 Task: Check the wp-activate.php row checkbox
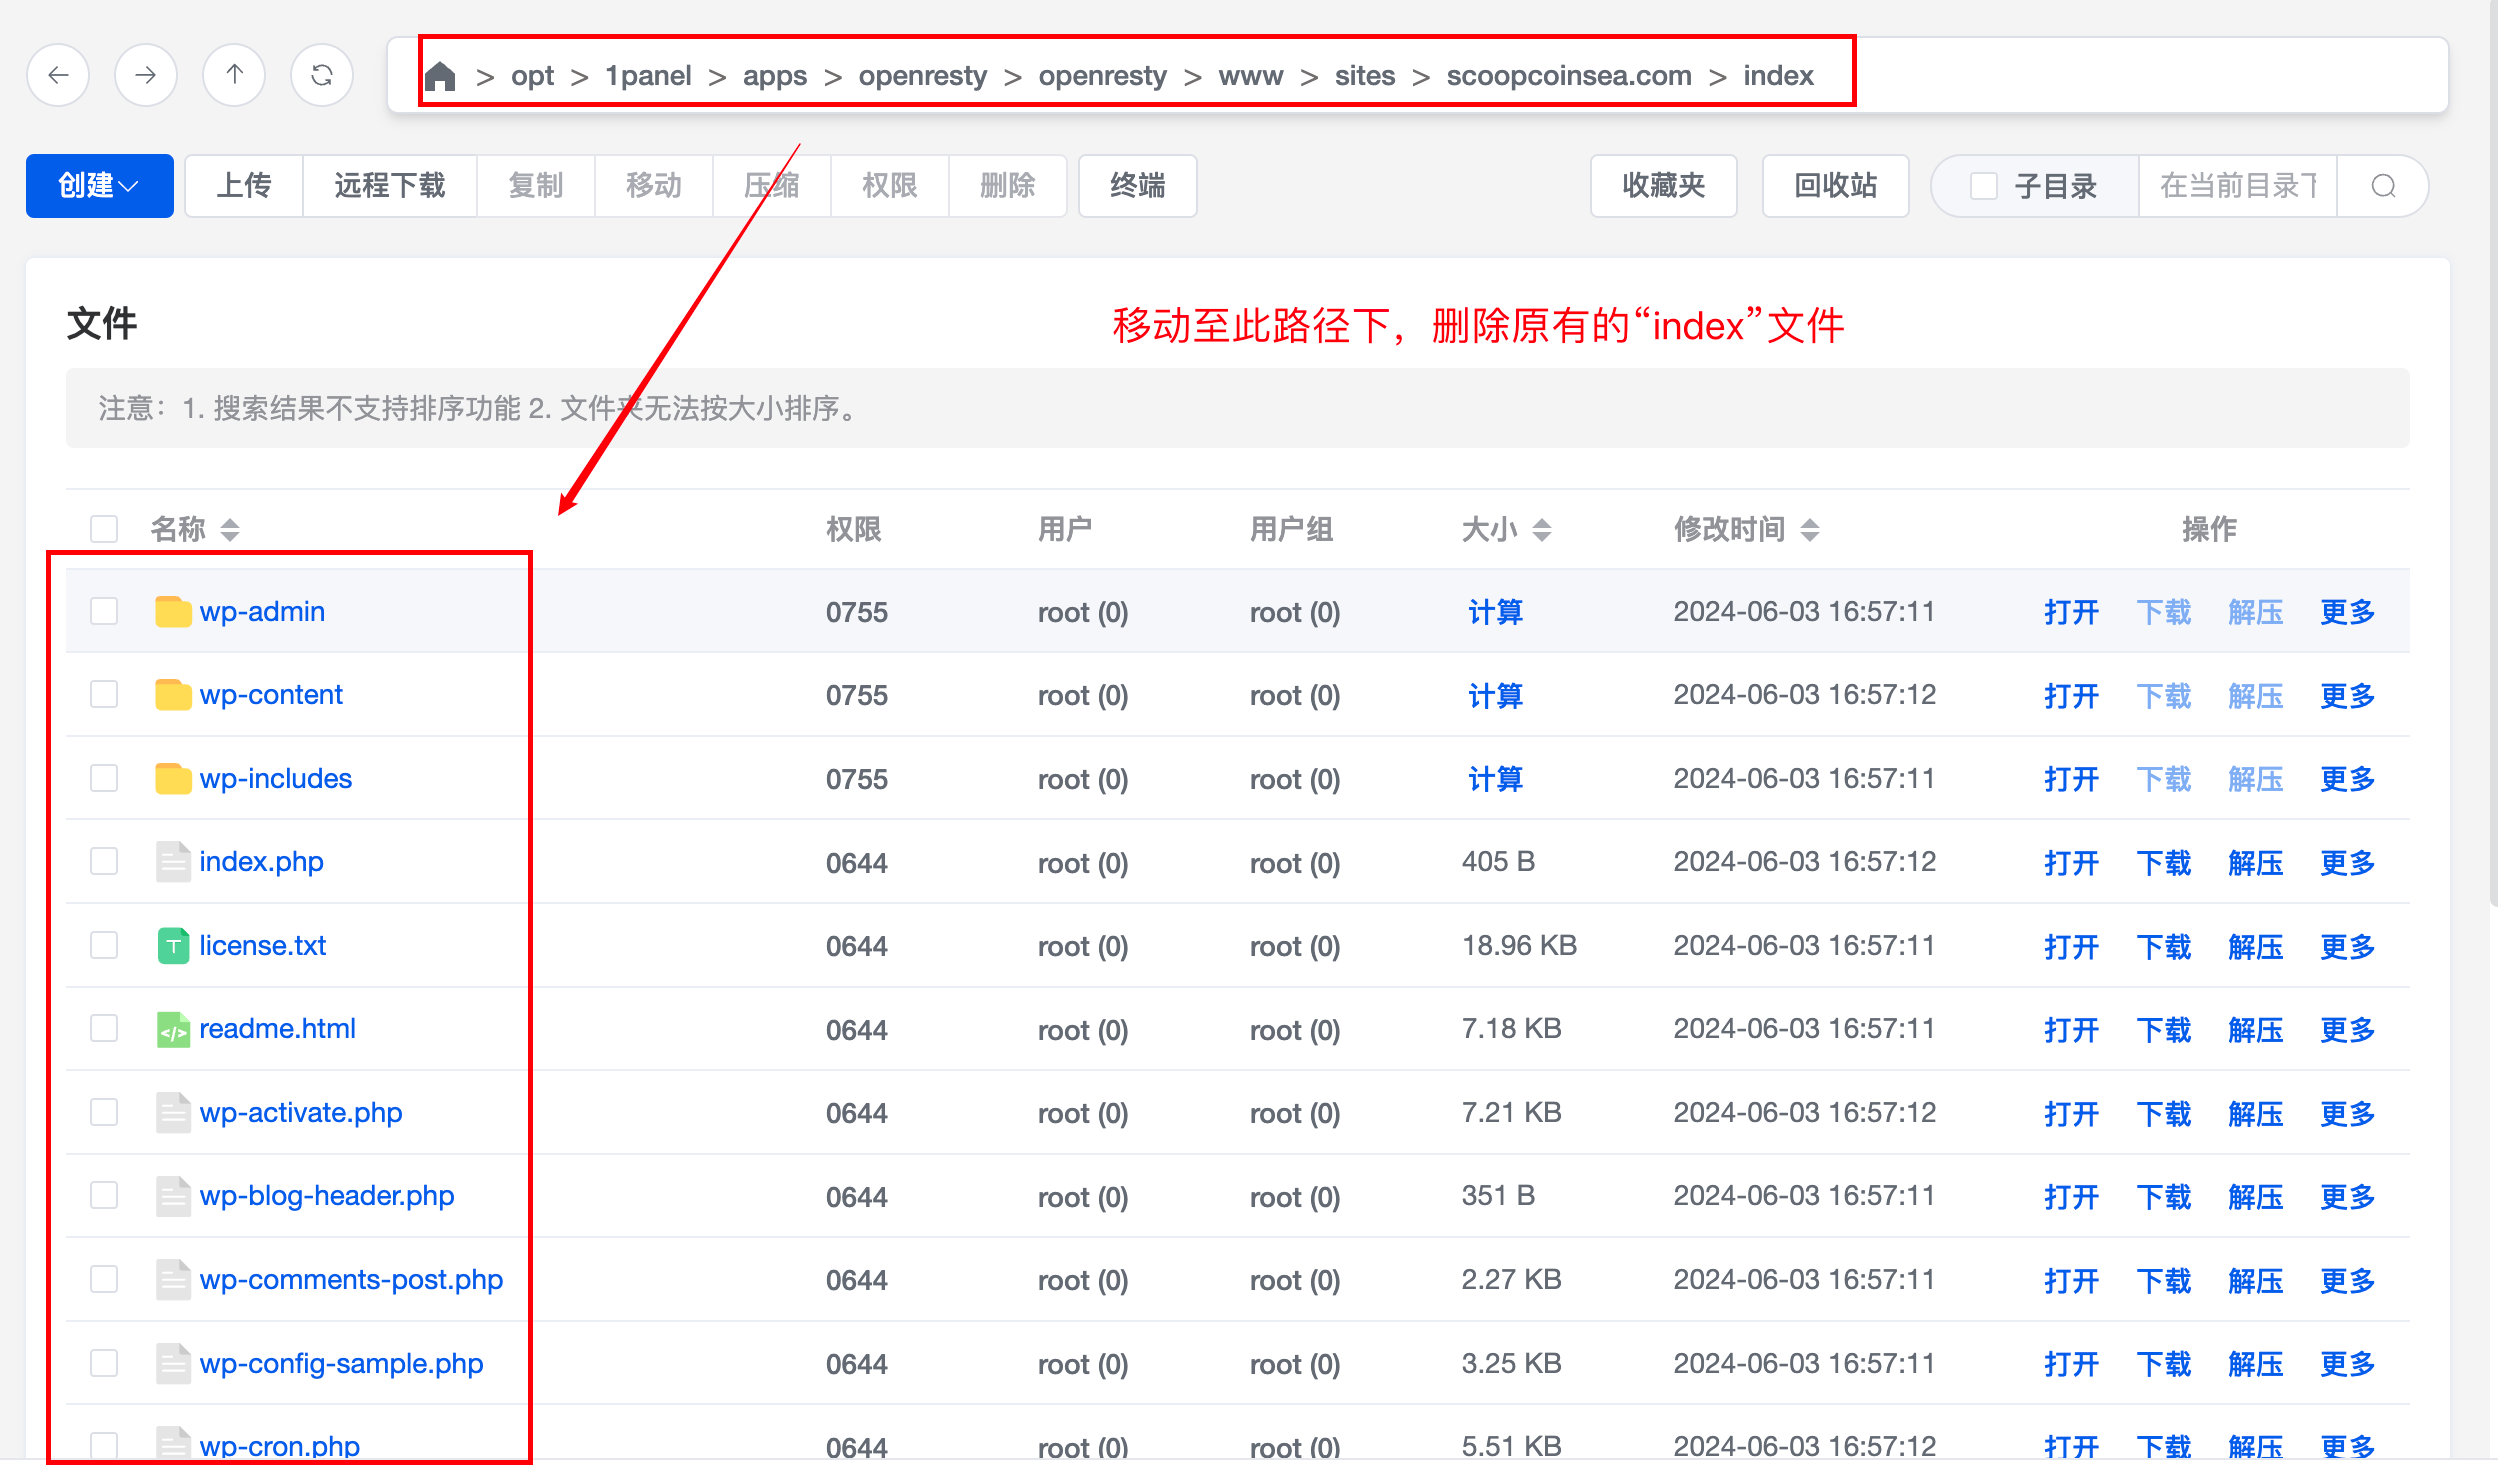coord(104,1112)
